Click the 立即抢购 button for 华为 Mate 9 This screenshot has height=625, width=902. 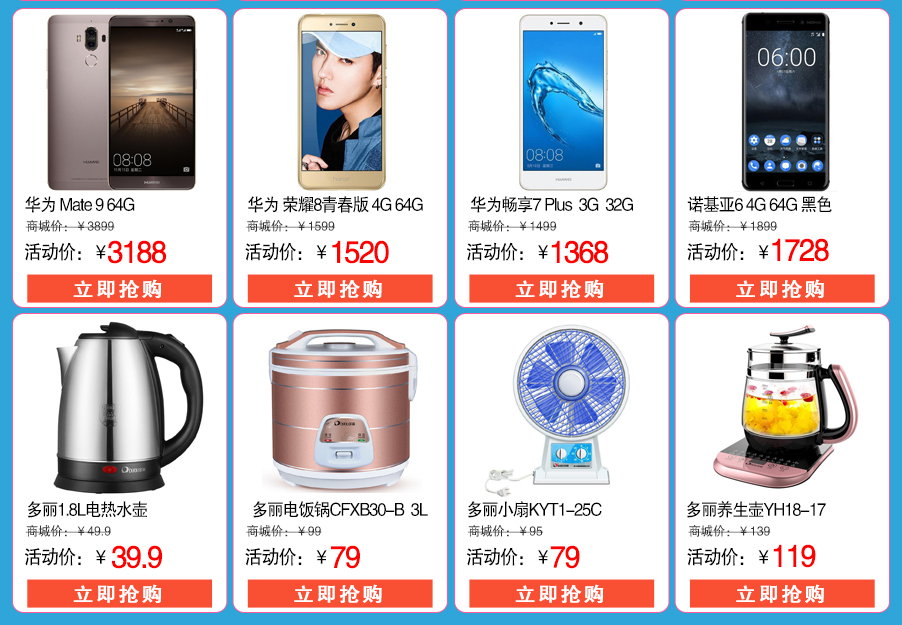(x=120, y=289)
